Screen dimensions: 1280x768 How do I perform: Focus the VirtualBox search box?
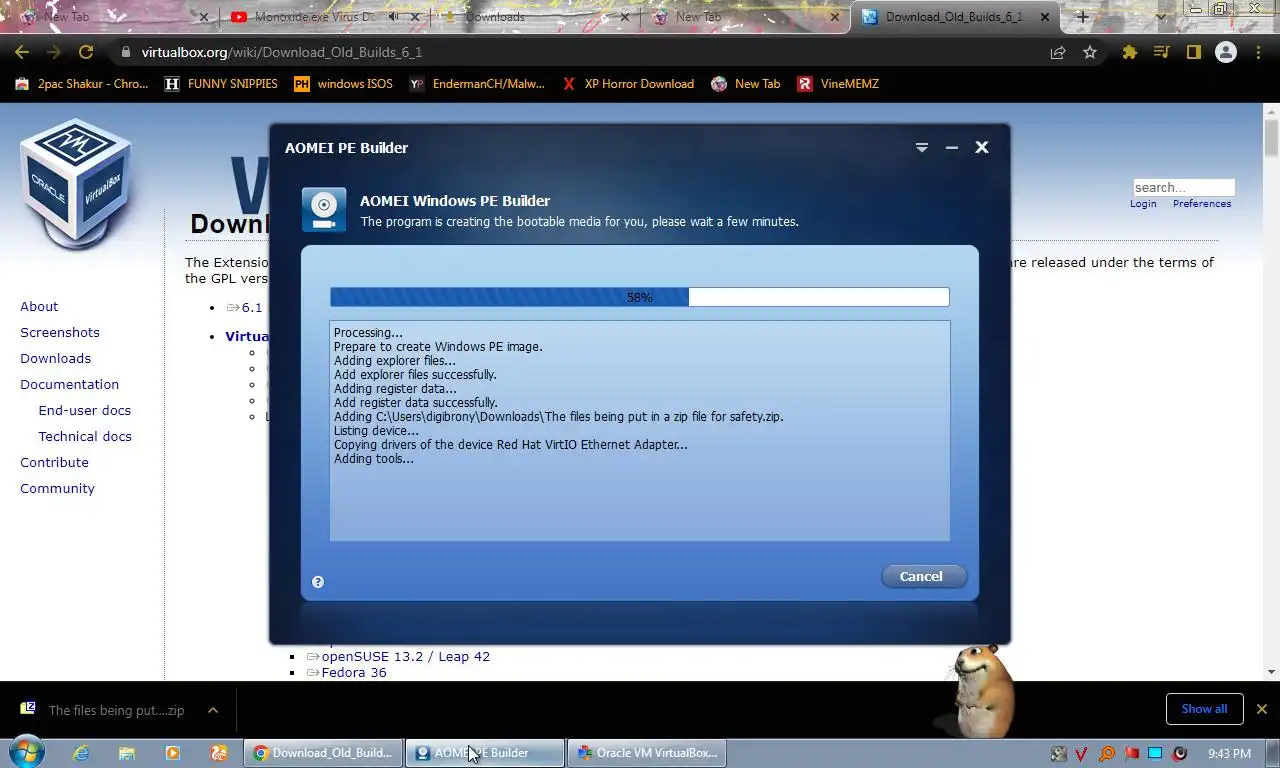click(x=1184, y=187)
